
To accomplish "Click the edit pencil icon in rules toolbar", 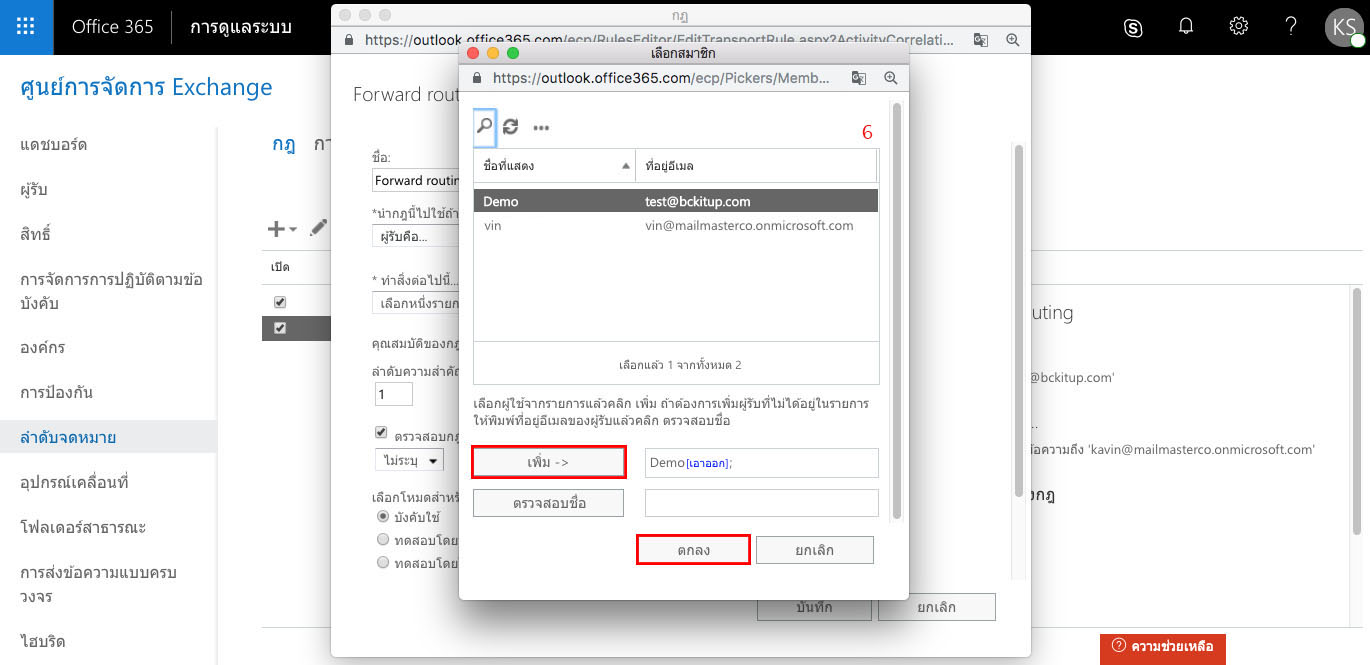I will point(318,229).
